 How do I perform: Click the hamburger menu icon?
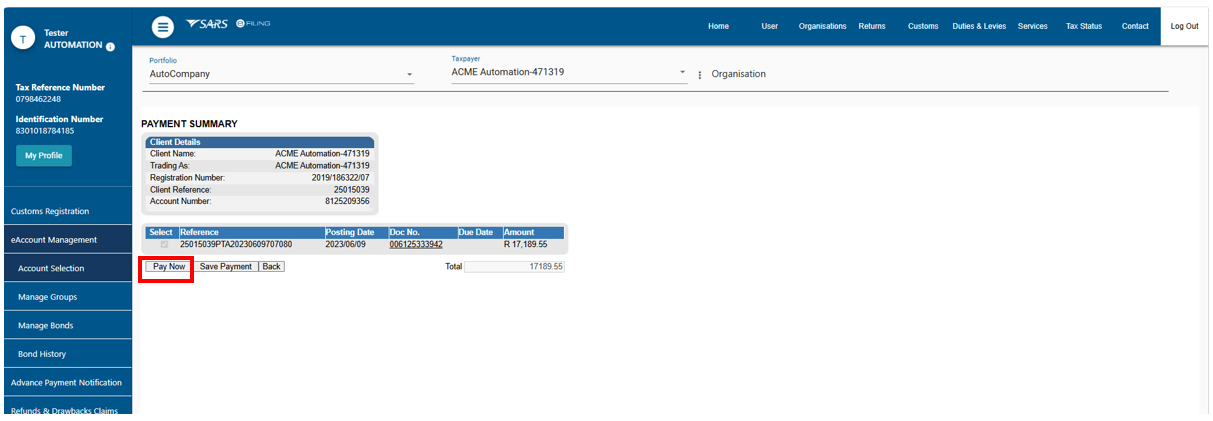[163, 27]
